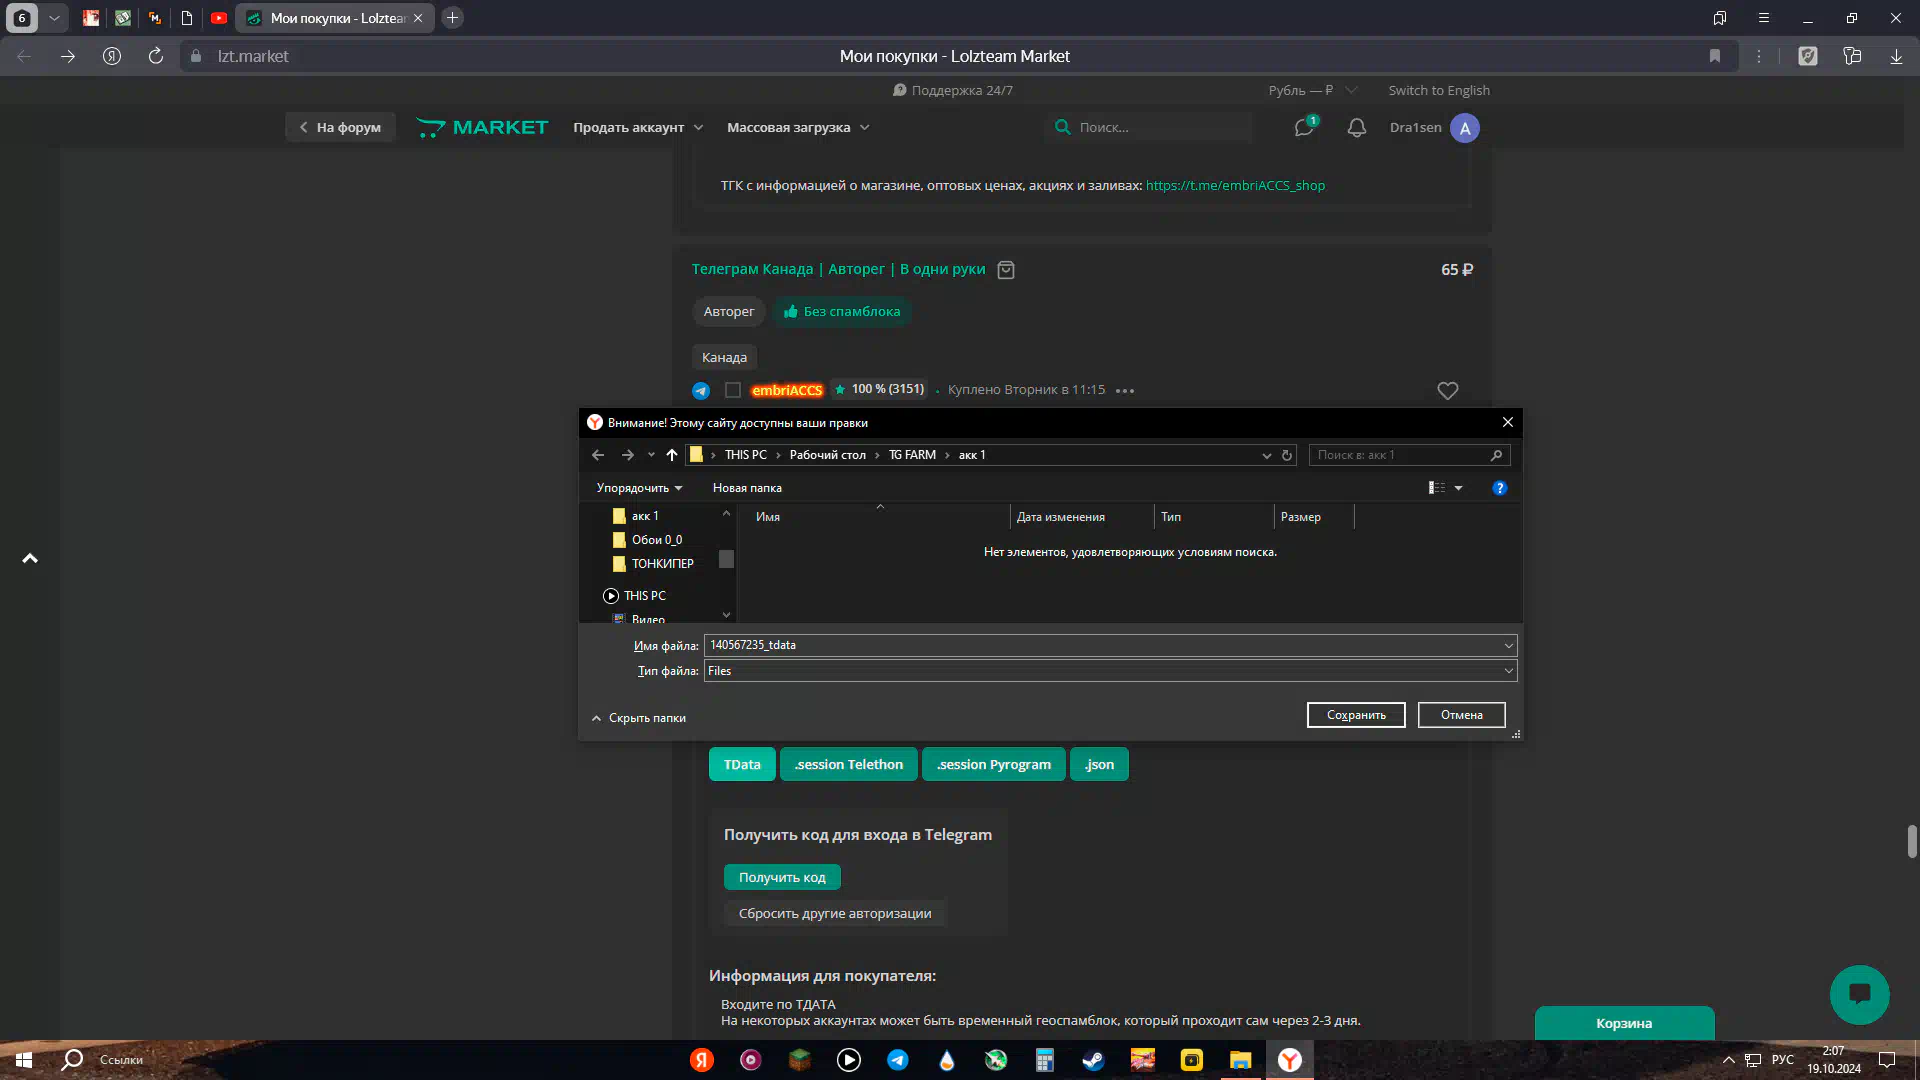Viewport: 1920px width, 1080px height.
Task: Open the Dra1sen user avatar
Action: [x=1464, y=128]
